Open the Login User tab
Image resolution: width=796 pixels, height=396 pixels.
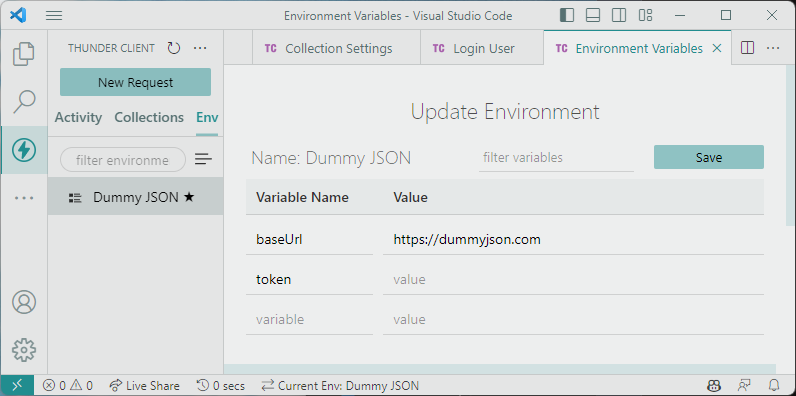point(482,48)
